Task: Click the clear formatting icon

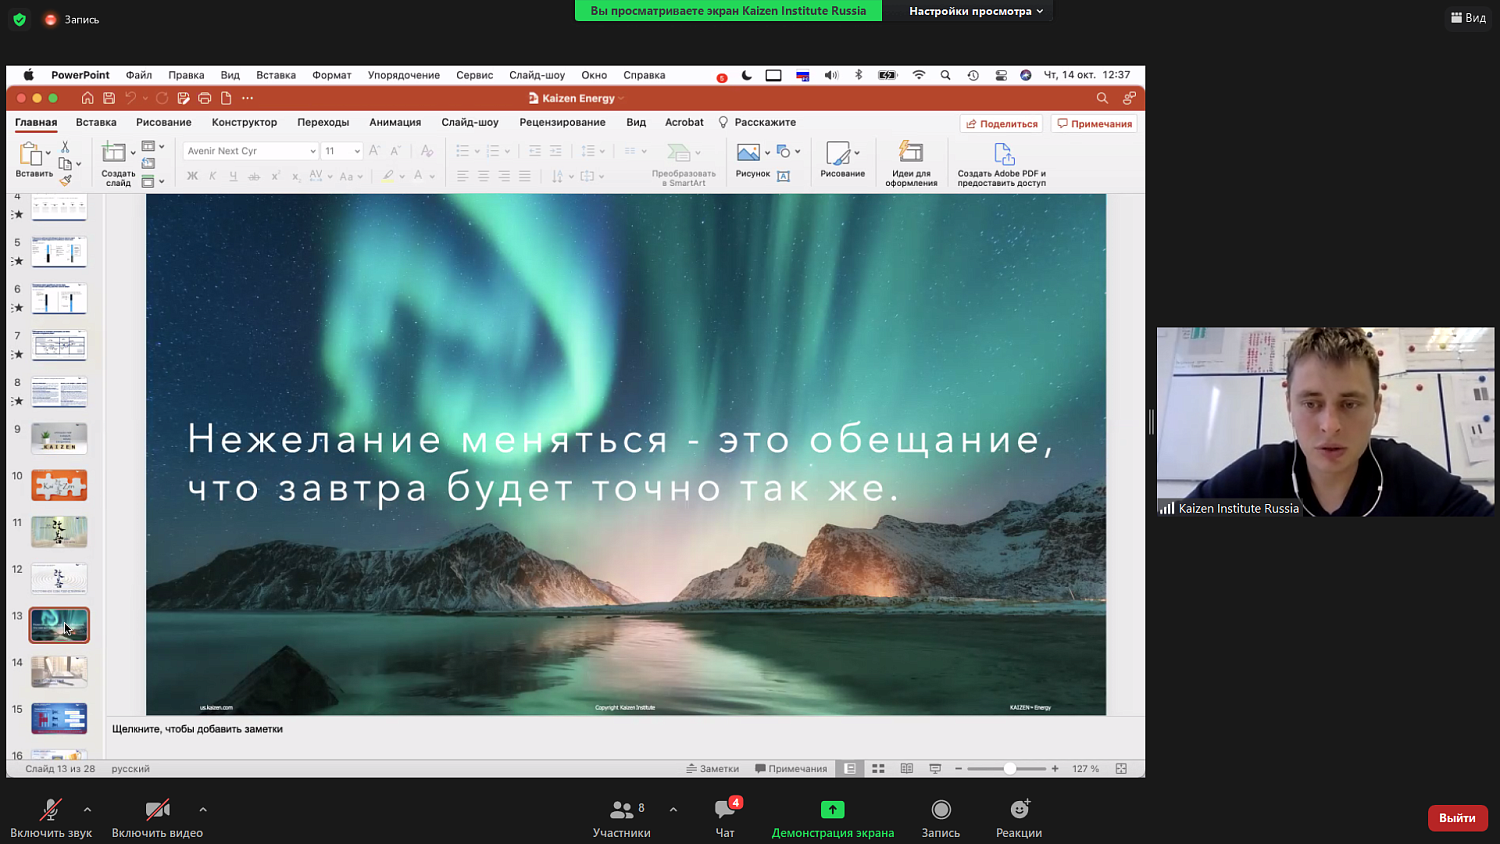Action: click(x=427, y=151)
